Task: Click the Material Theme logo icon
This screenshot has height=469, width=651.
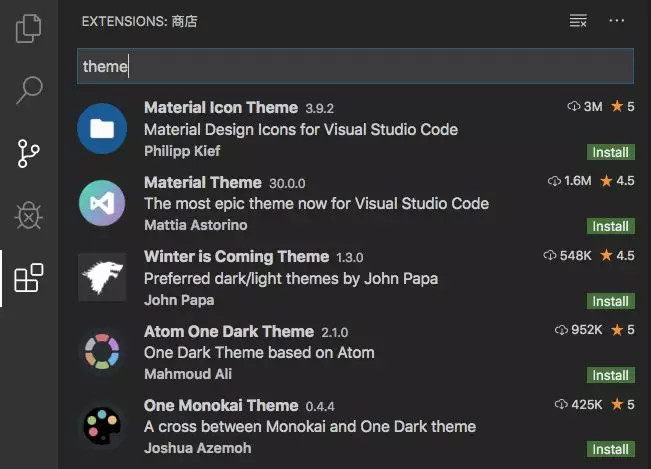Action: pos(102,203)
